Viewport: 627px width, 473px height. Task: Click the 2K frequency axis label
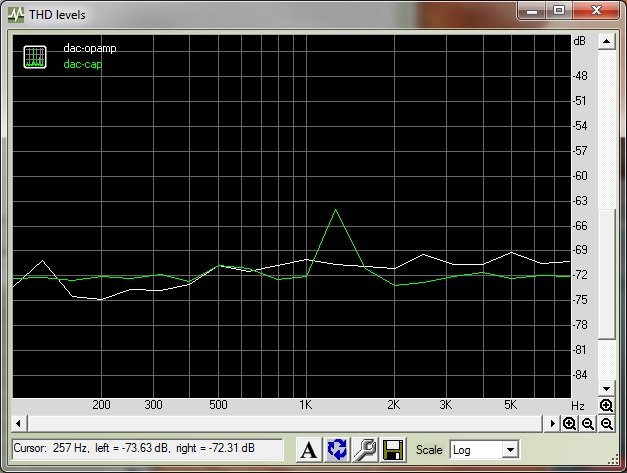394,405
